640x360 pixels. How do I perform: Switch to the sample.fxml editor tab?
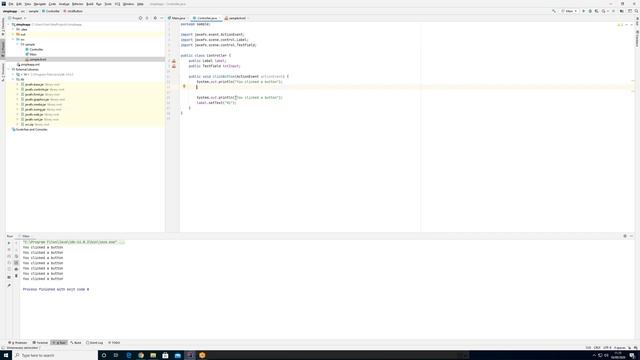click(236, 18)
